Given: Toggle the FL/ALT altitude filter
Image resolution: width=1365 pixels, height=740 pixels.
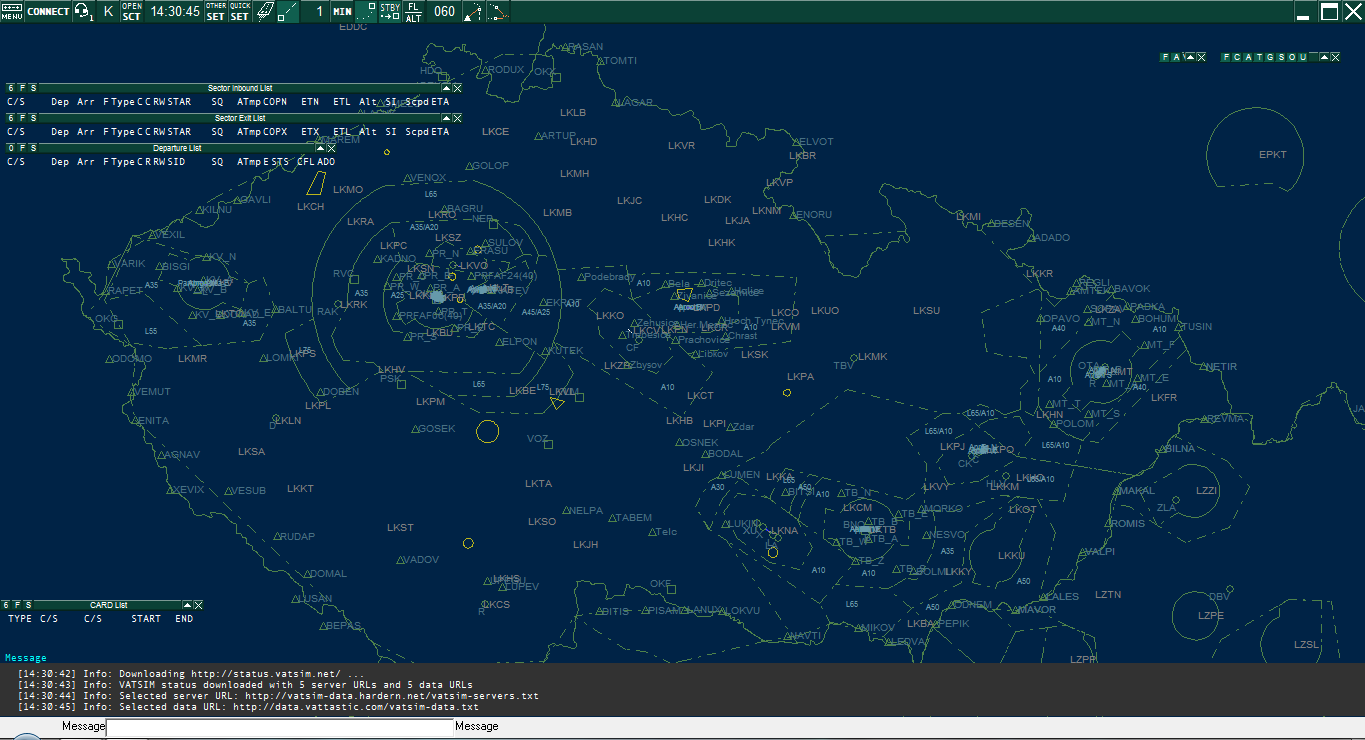Looking at the screenshot, I should tap(413, 11).
